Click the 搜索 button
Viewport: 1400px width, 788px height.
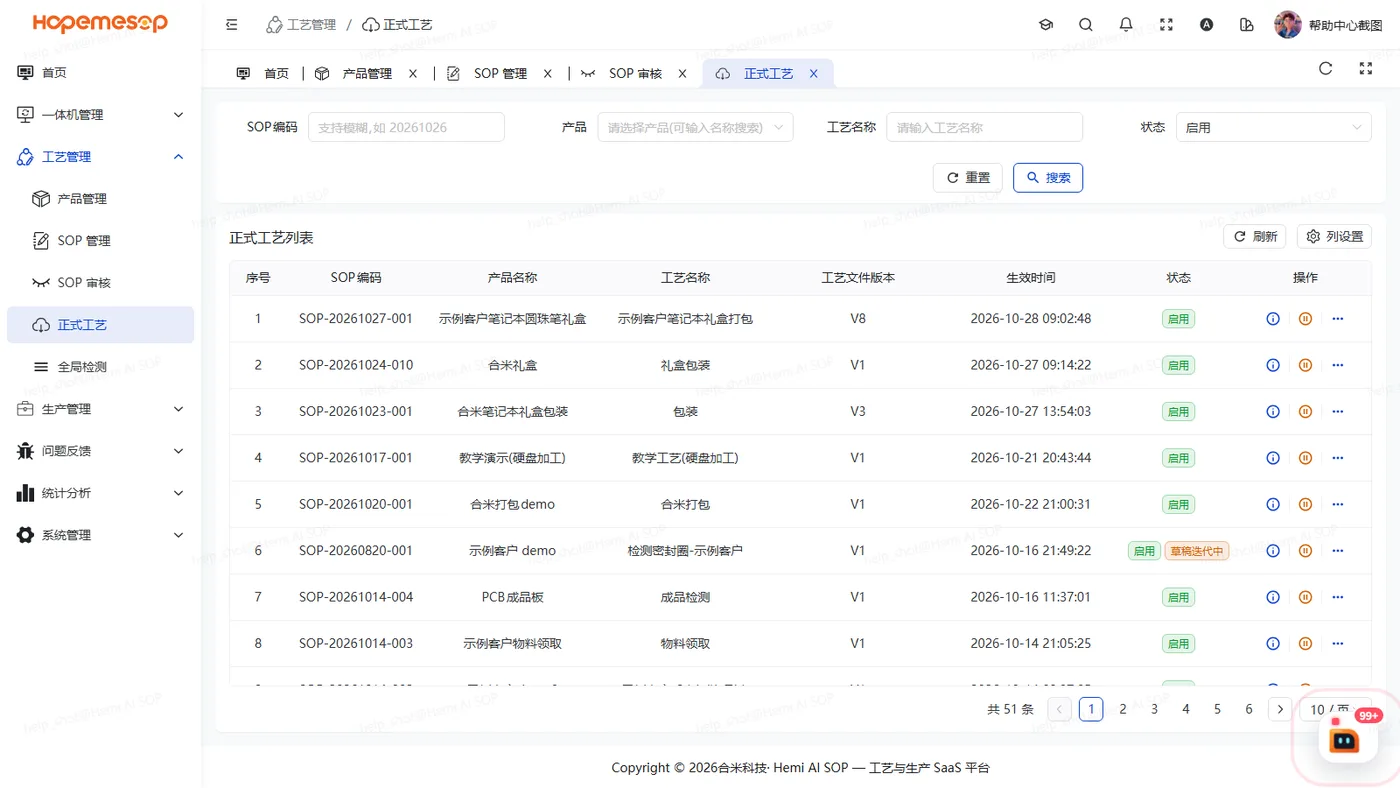pos(1048,178)
